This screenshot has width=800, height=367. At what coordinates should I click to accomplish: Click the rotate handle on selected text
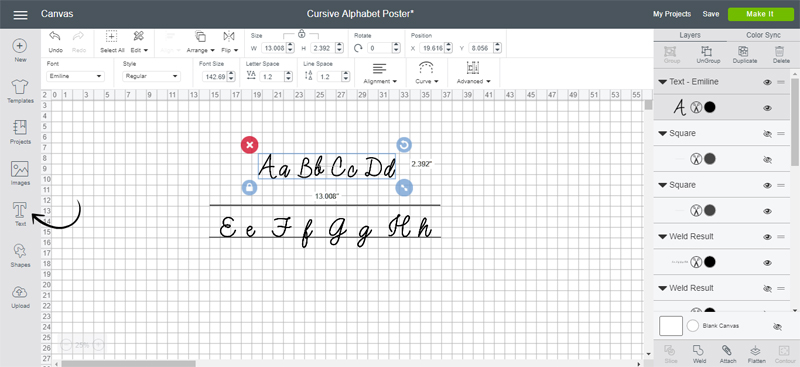tap(404, 145)
